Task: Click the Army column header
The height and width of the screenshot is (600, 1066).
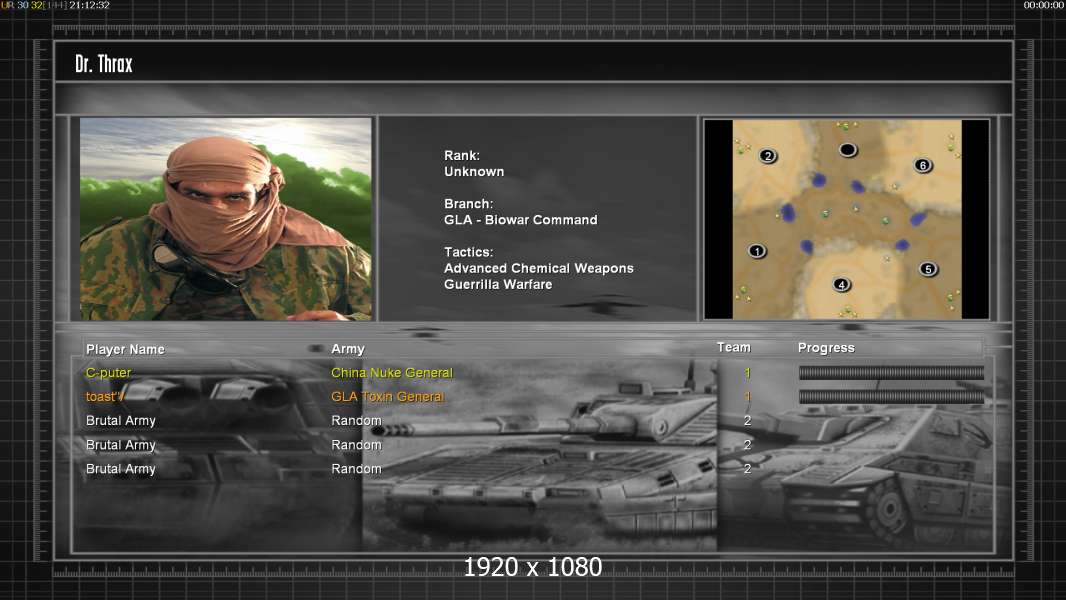Action: coord(348,349)
